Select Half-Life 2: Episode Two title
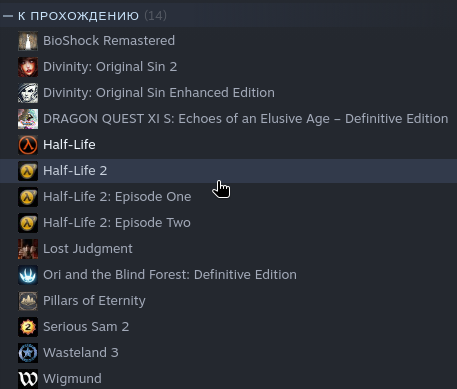This screenshot has width=457, height=389. pyautogui.click(x=117, y=223)
